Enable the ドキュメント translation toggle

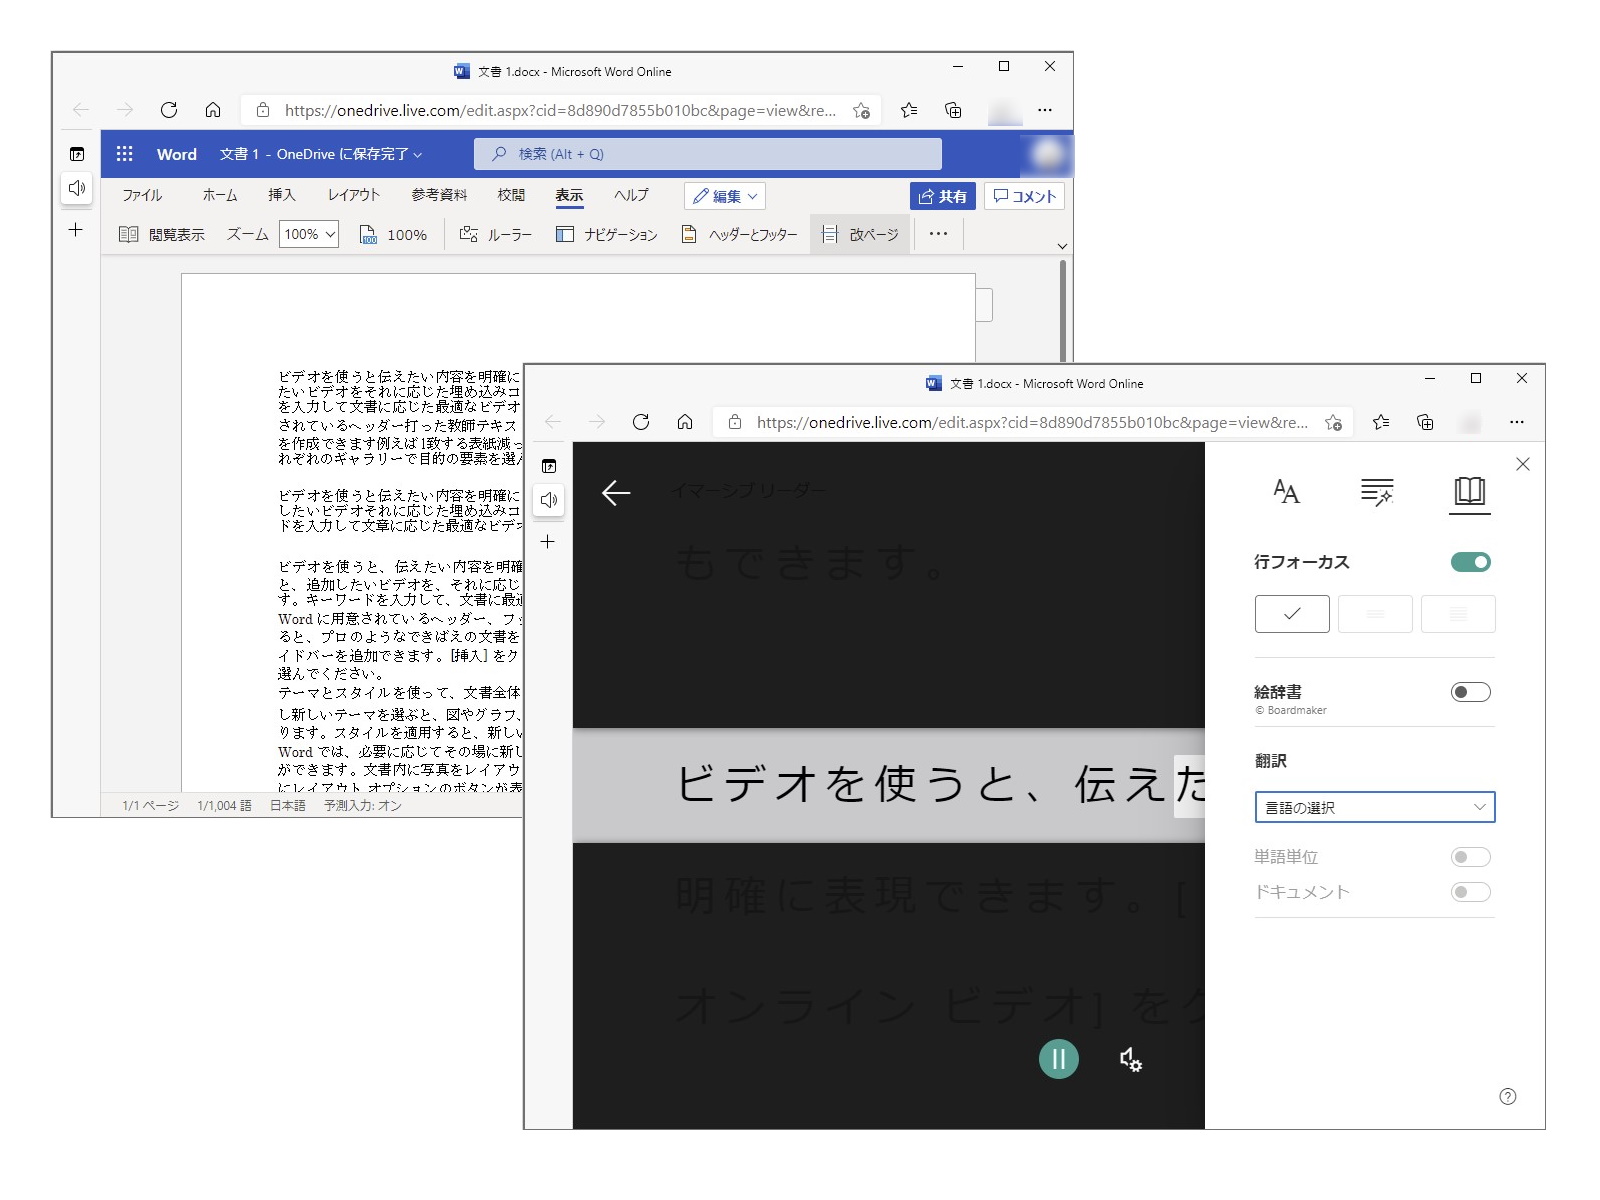click(x=1469, y=891)
